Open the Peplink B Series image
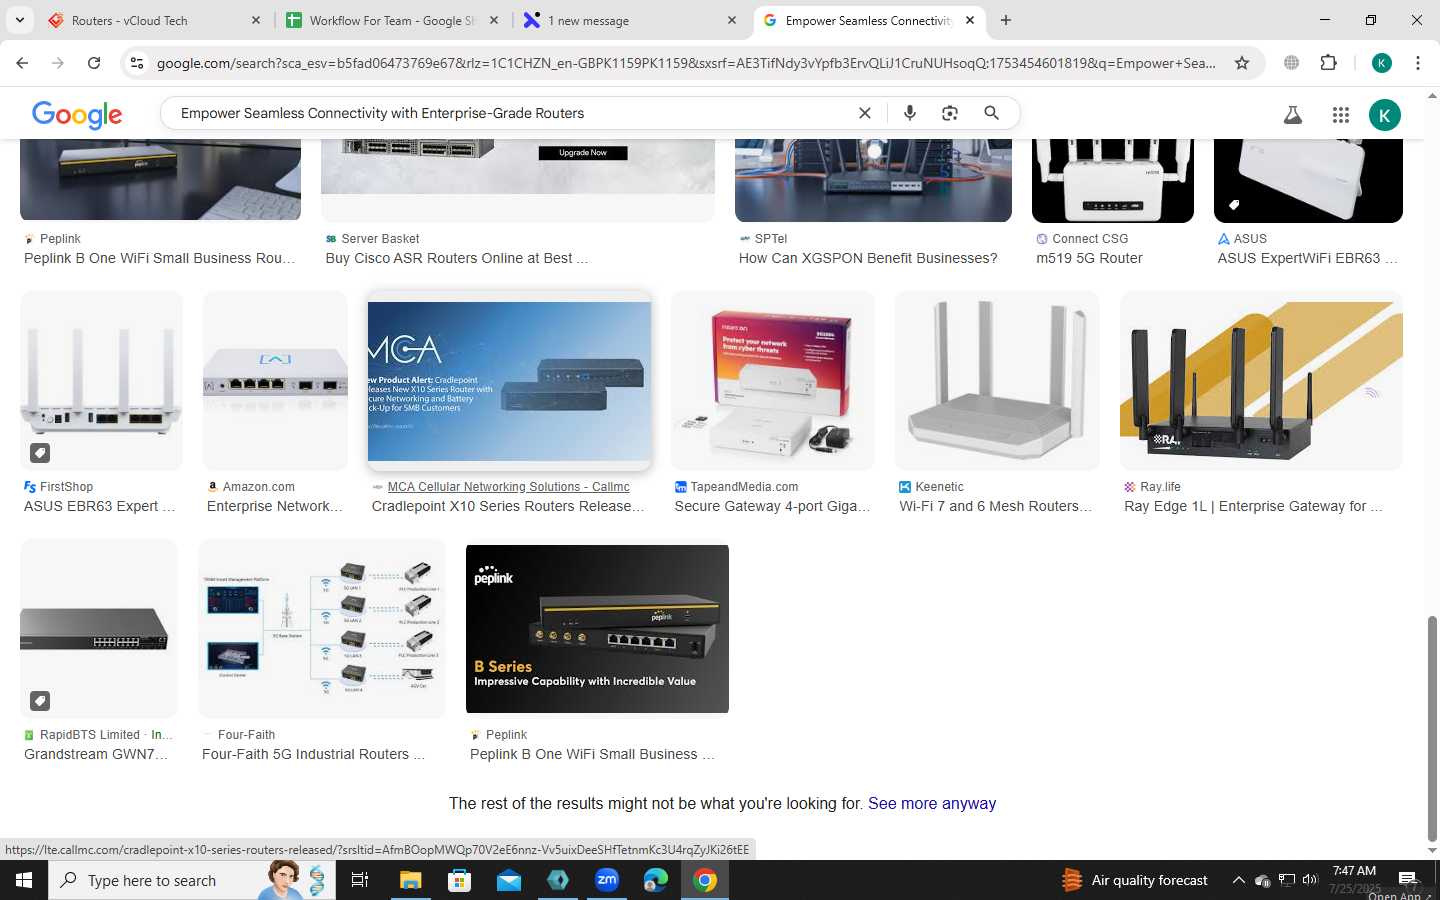 597,628
